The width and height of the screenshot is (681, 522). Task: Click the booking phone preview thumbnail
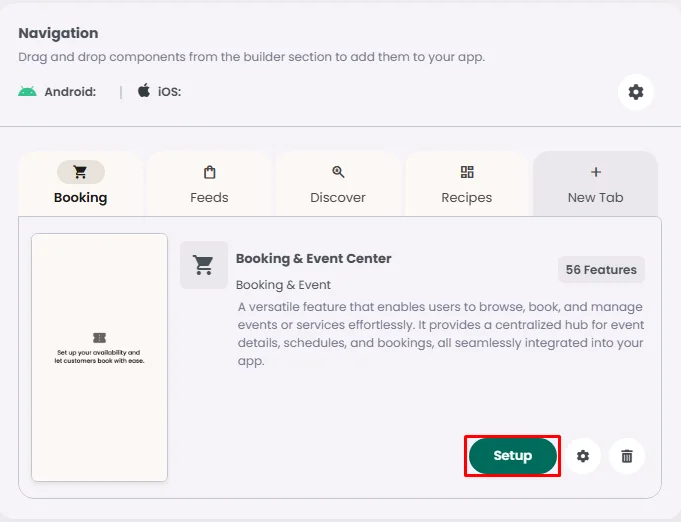(x=100, y=357)
